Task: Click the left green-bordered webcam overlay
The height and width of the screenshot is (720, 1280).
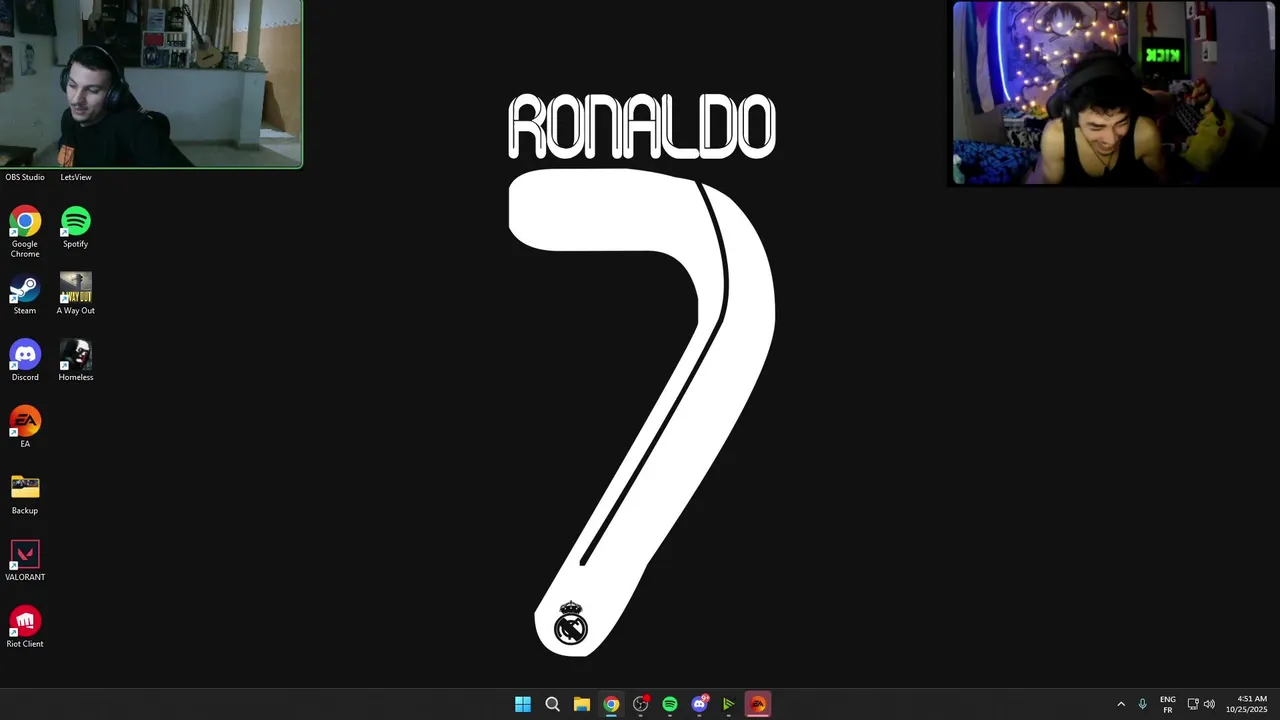Action: (x=151, y=83)
